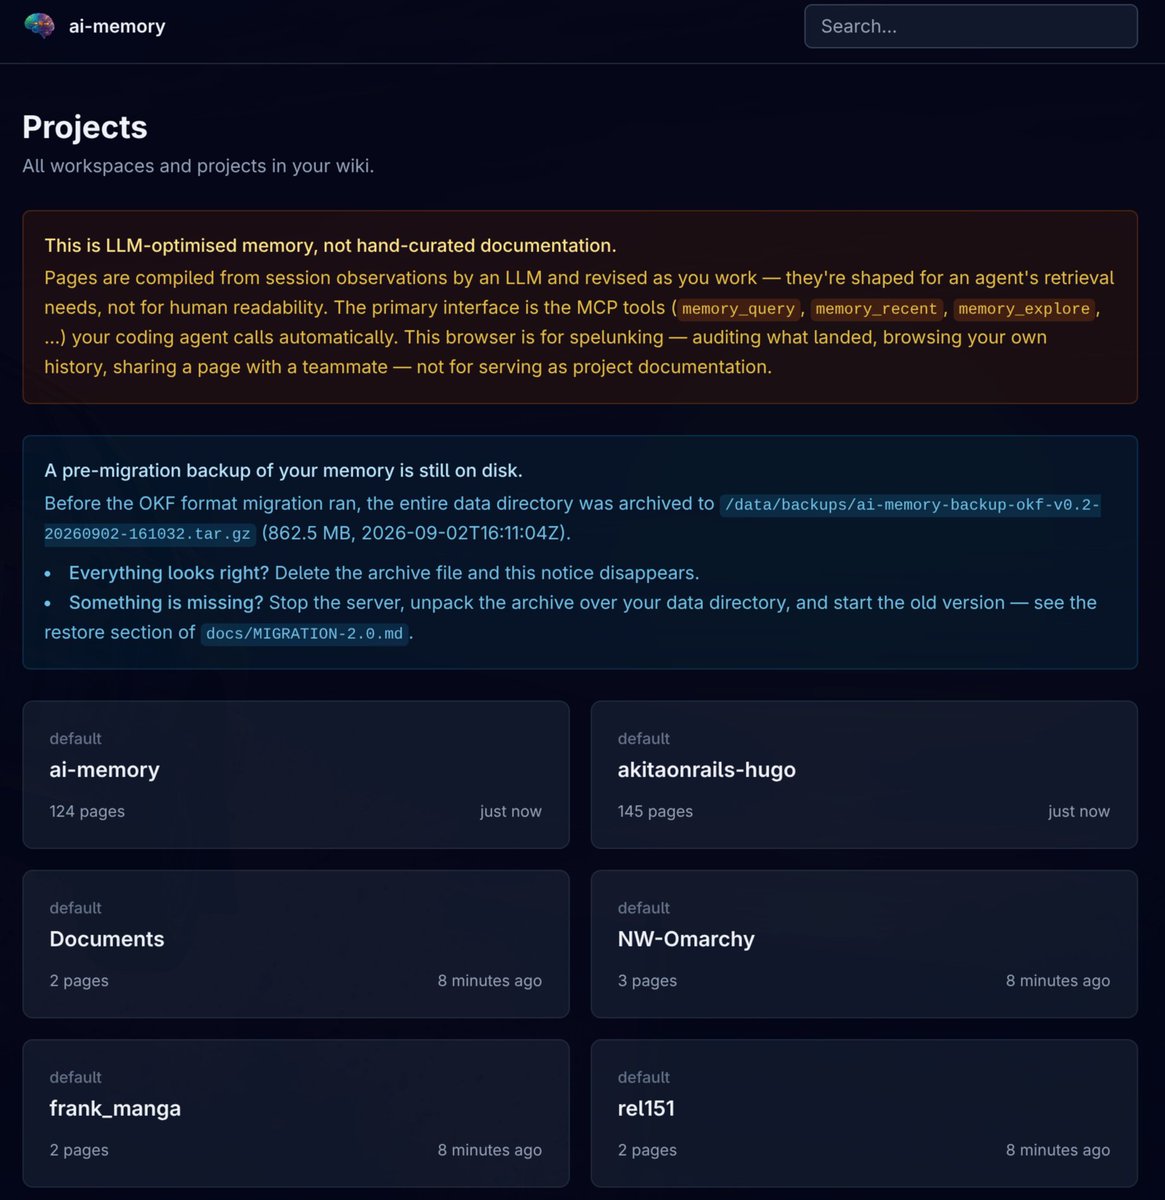Open the rel151 project card
The width and height of the screenshot is (1165, 1200).
864,1113
